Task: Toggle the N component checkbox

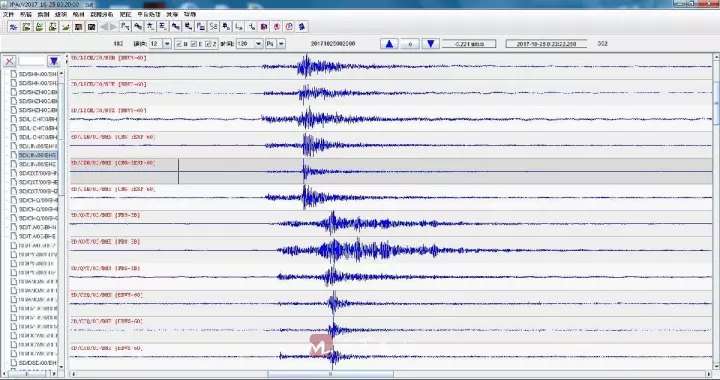Action: (179, 44)
